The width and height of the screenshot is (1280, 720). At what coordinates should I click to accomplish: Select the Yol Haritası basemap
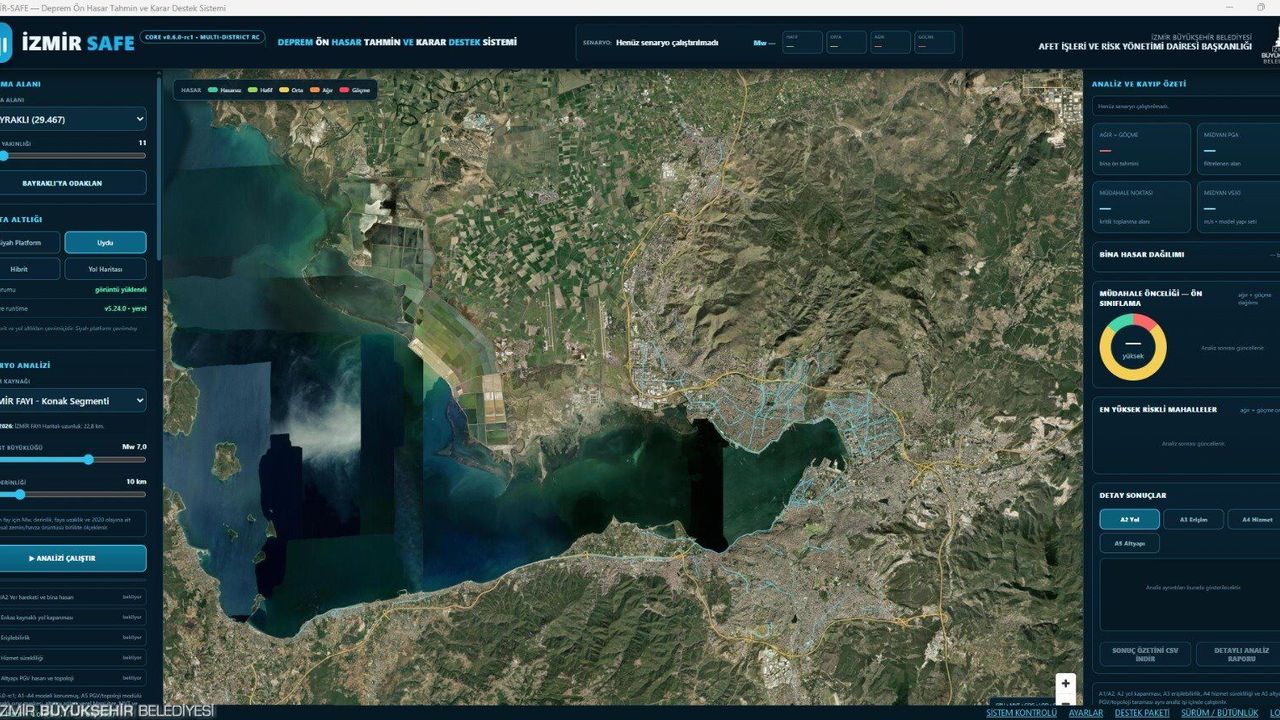105,269
